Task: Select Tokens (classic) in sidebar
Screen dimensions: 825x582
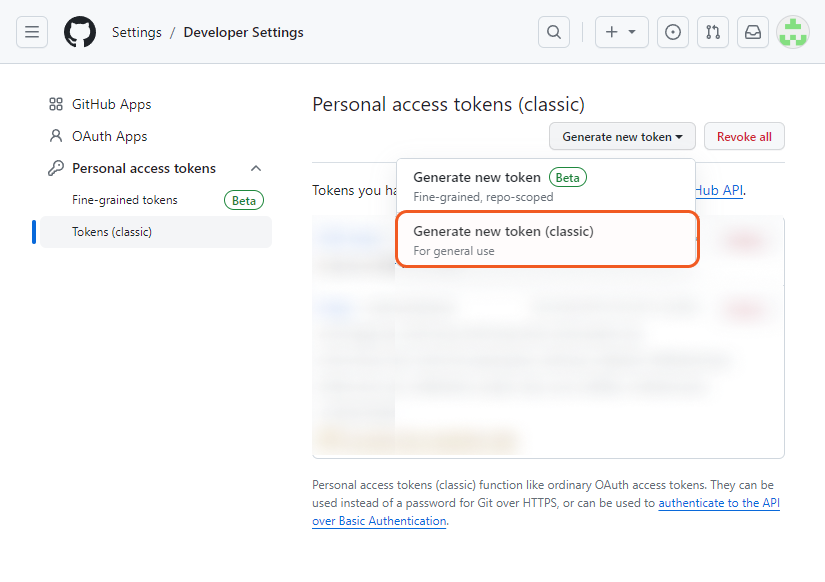Action: pos(112,232)
